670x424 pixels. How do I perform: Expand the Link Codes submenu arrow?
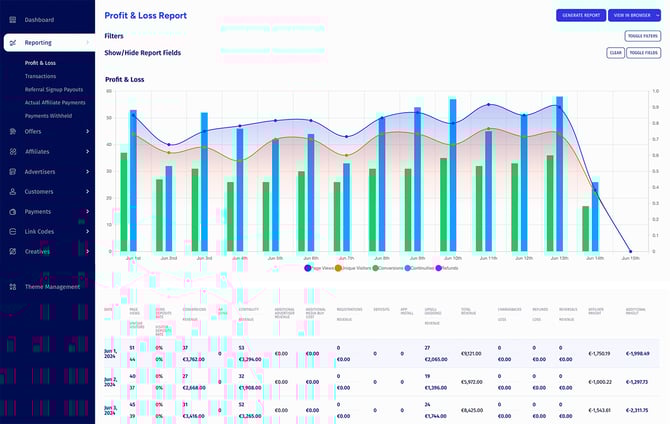(x=88, y=232)
